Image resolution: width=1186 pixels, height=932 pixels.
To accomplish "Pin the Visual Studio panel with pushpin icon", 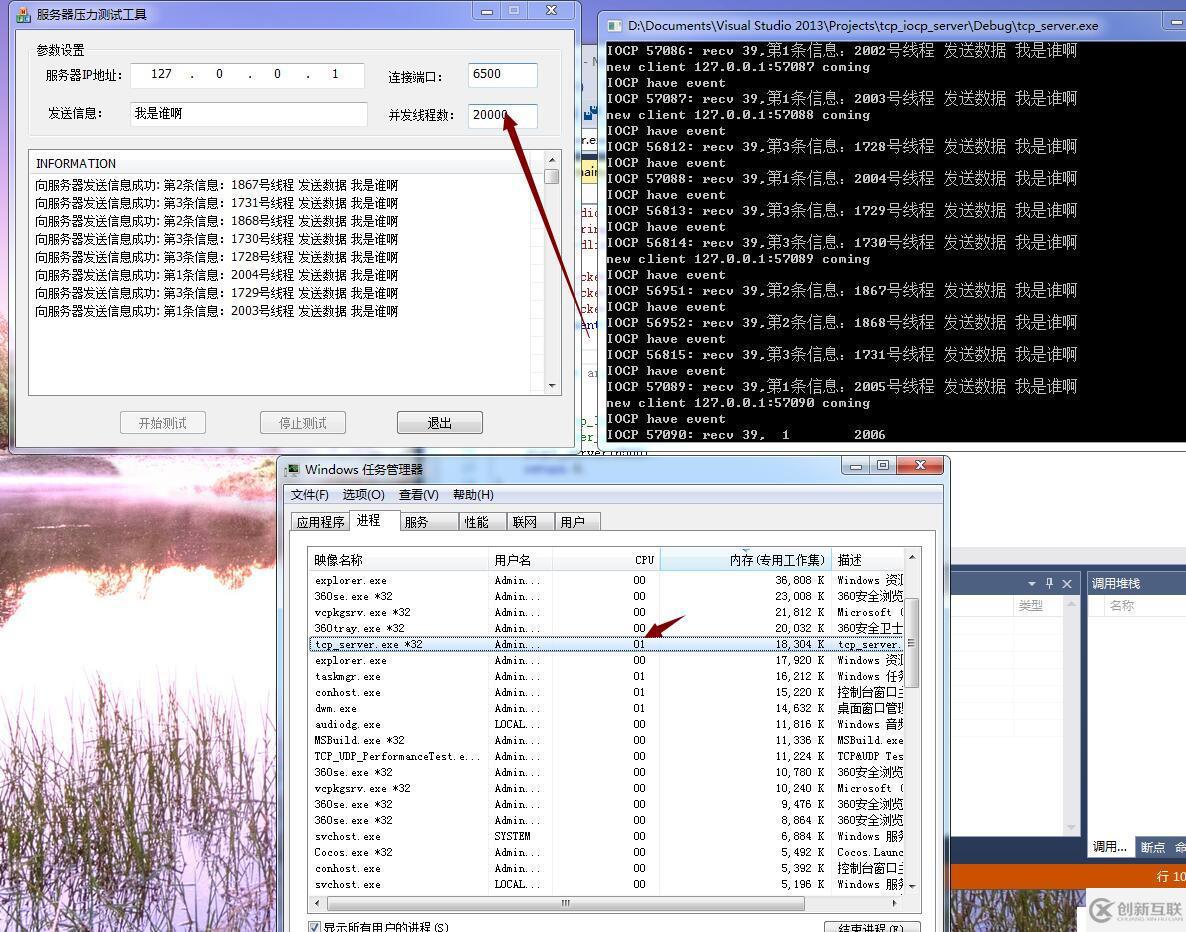I will tap(1049, 583).
